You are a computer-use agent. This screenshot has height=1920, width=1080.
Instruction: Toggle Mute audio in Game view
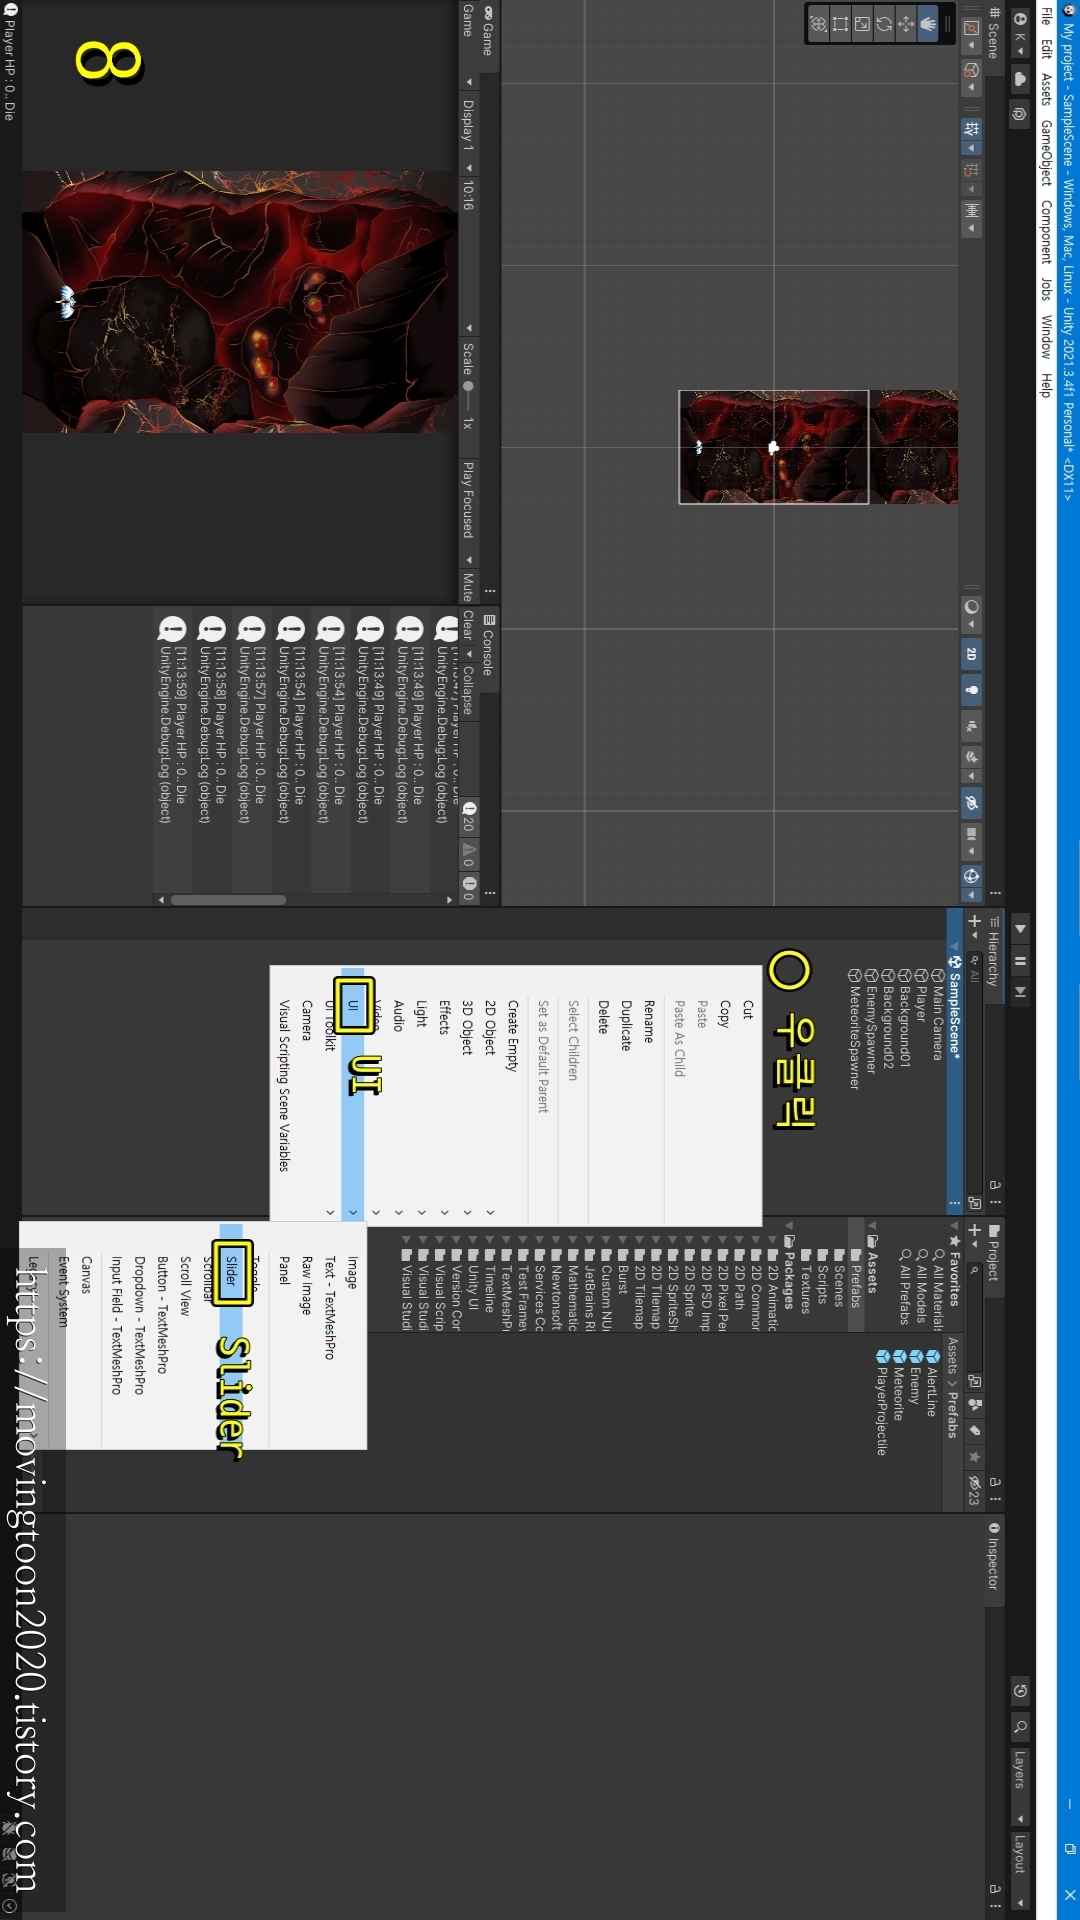(x=468, y=586)
